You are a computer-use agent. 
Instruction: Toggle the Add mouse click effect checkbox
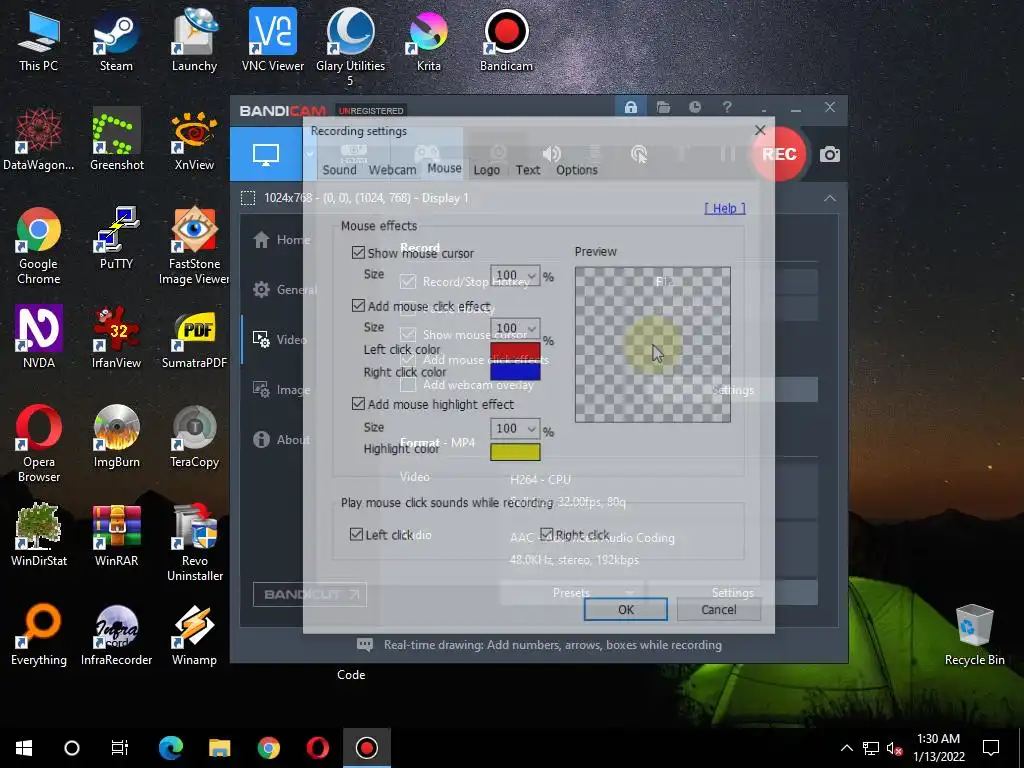pos(359,306)
